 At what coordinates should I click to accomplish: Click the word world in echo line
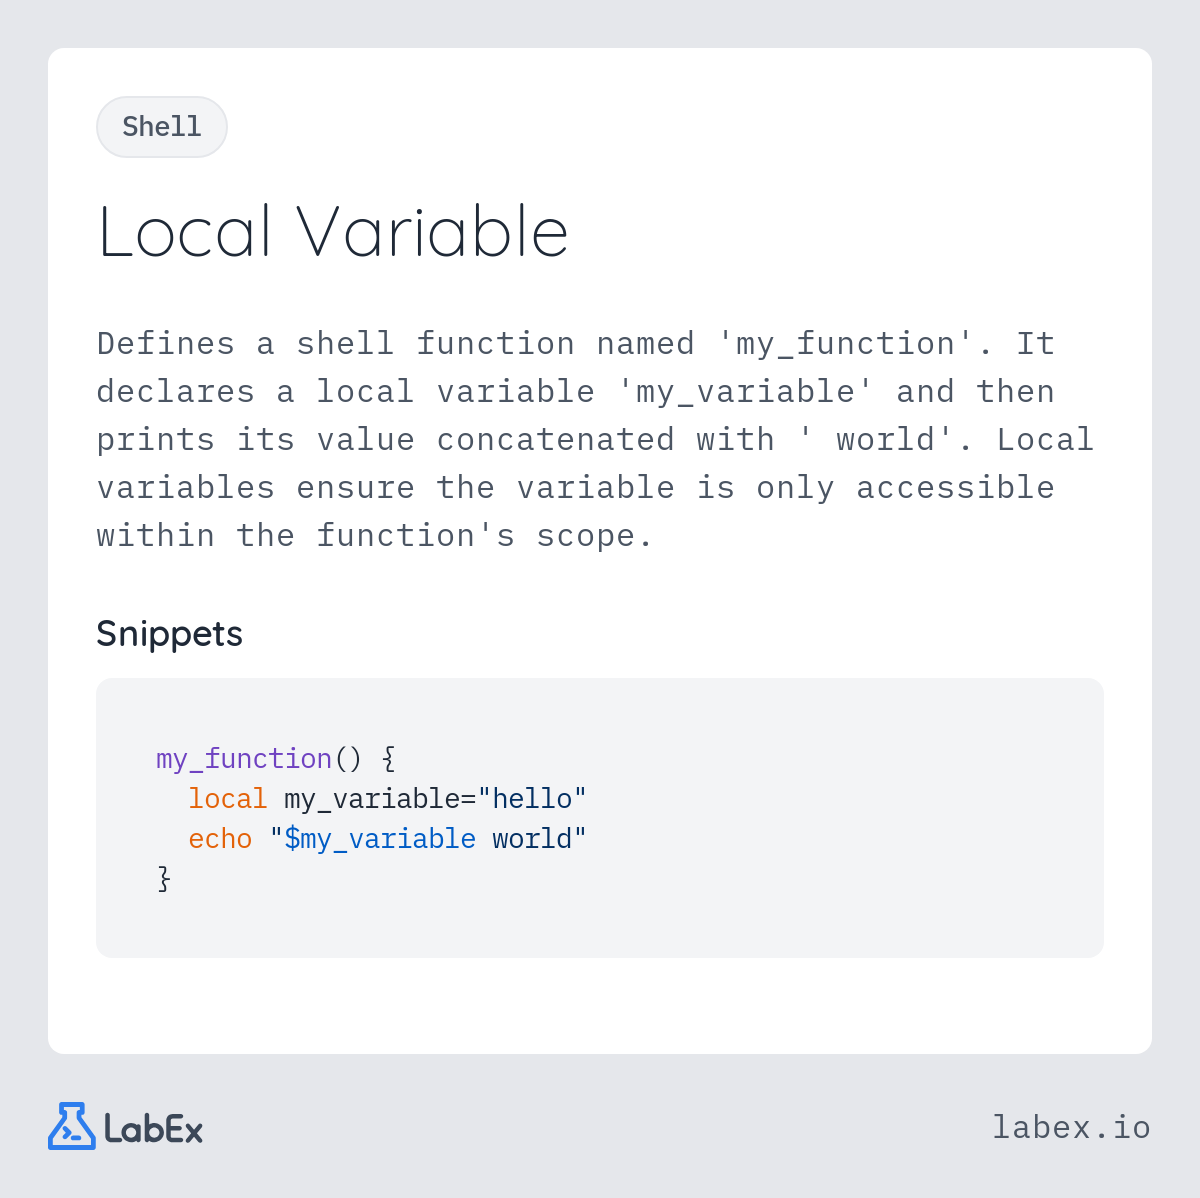tap(532, 839)
